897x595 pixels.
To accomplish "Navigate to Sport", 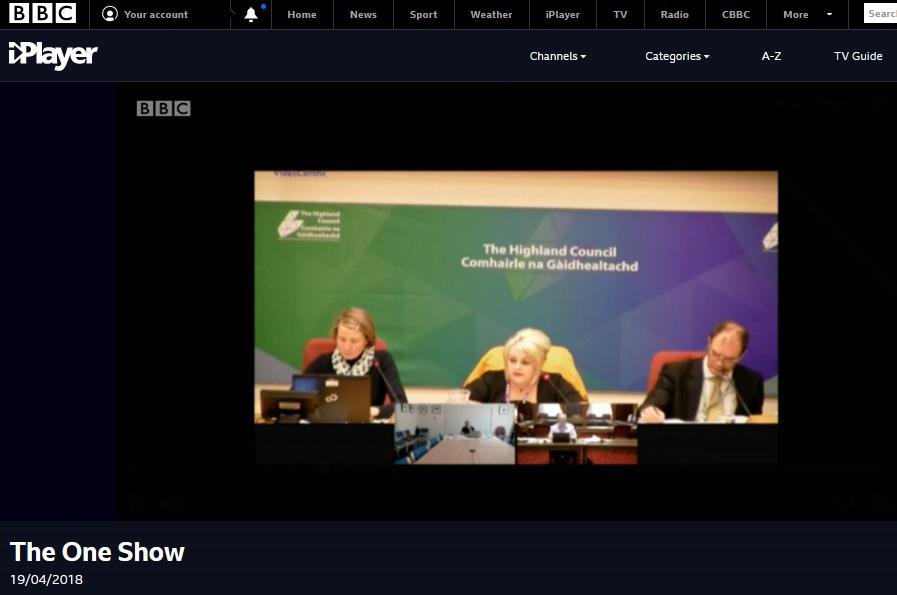I will click(423, 14).
